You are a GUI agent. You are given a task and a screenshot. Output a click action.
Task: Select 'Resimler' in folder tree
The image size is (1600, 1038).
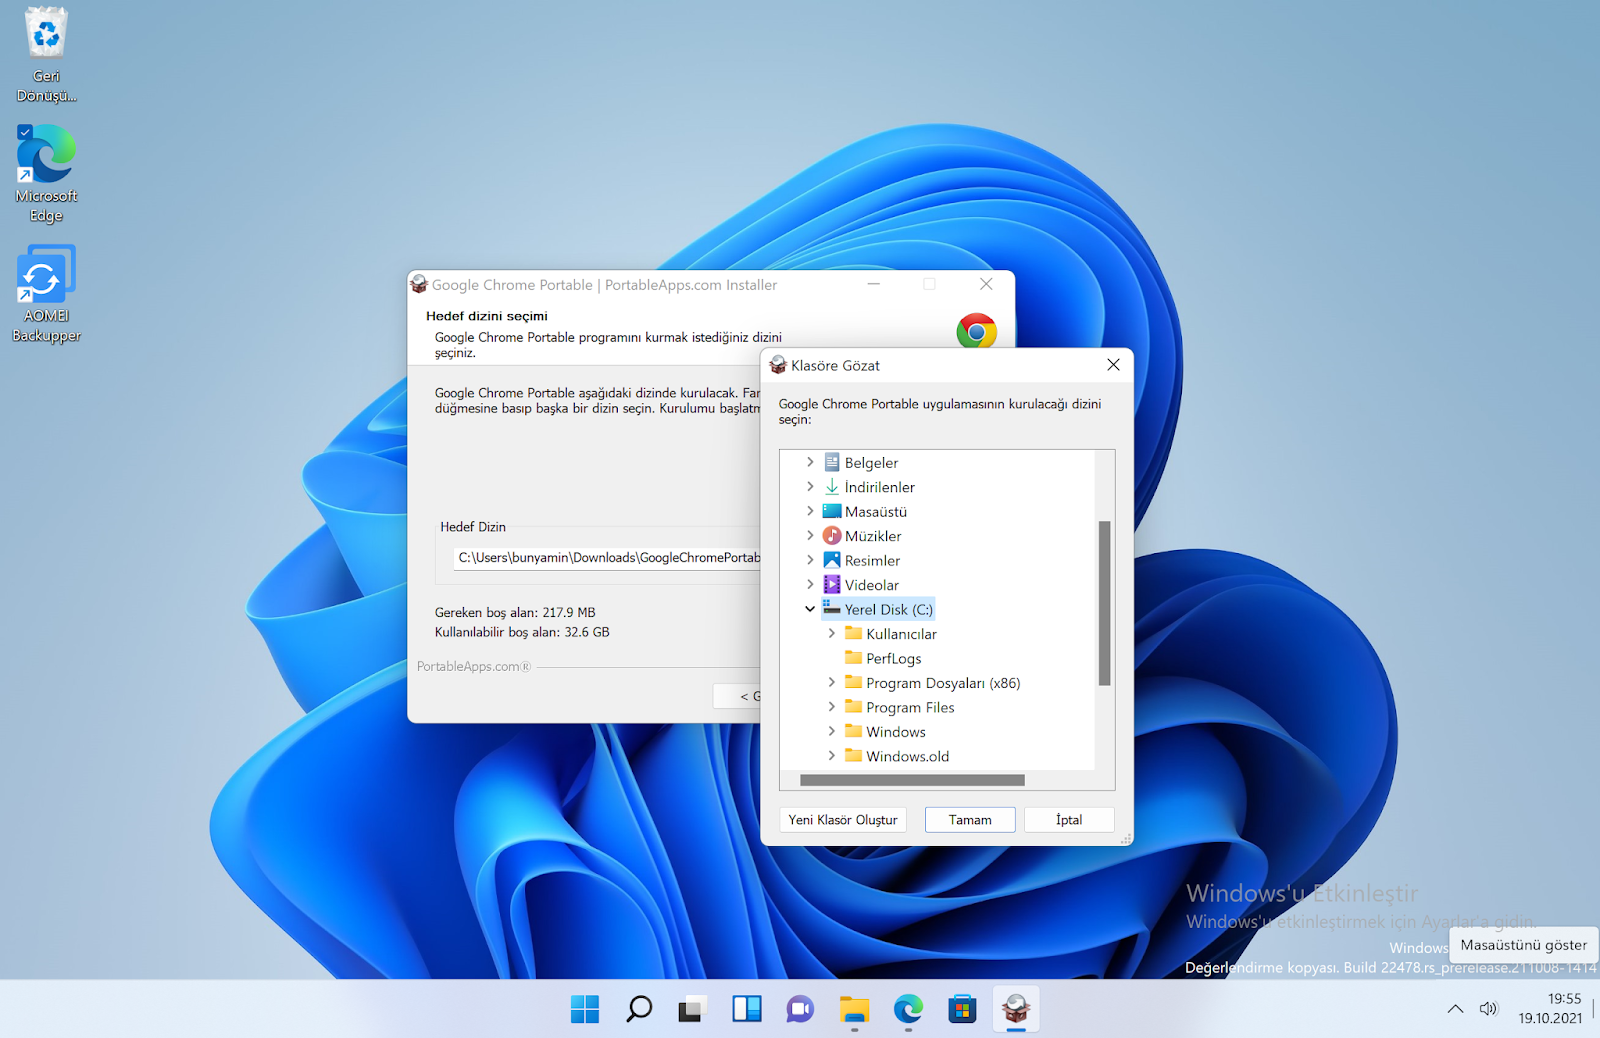click(872, 561)
